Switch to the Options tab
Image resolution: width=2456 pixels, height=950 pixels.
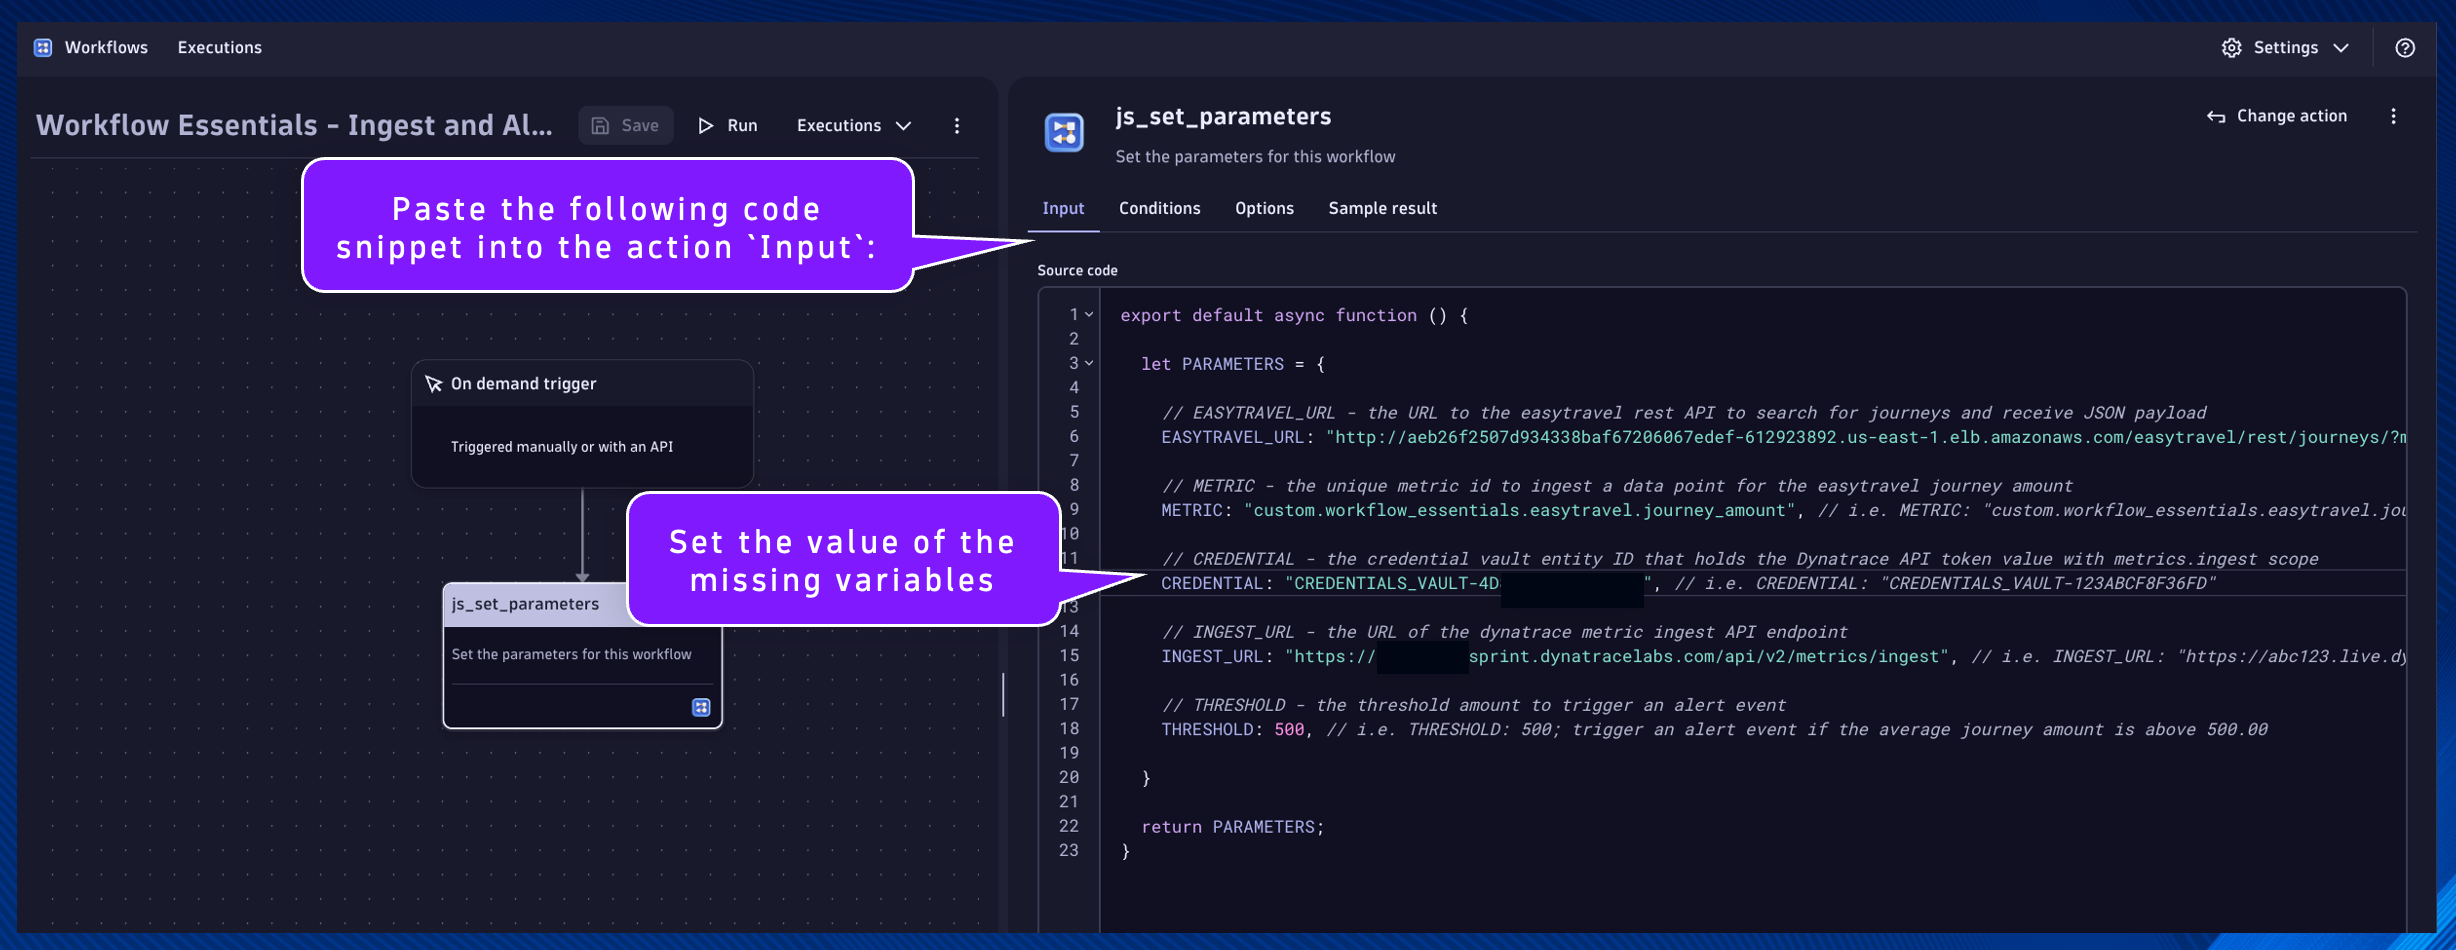(x=1264, y=208)
